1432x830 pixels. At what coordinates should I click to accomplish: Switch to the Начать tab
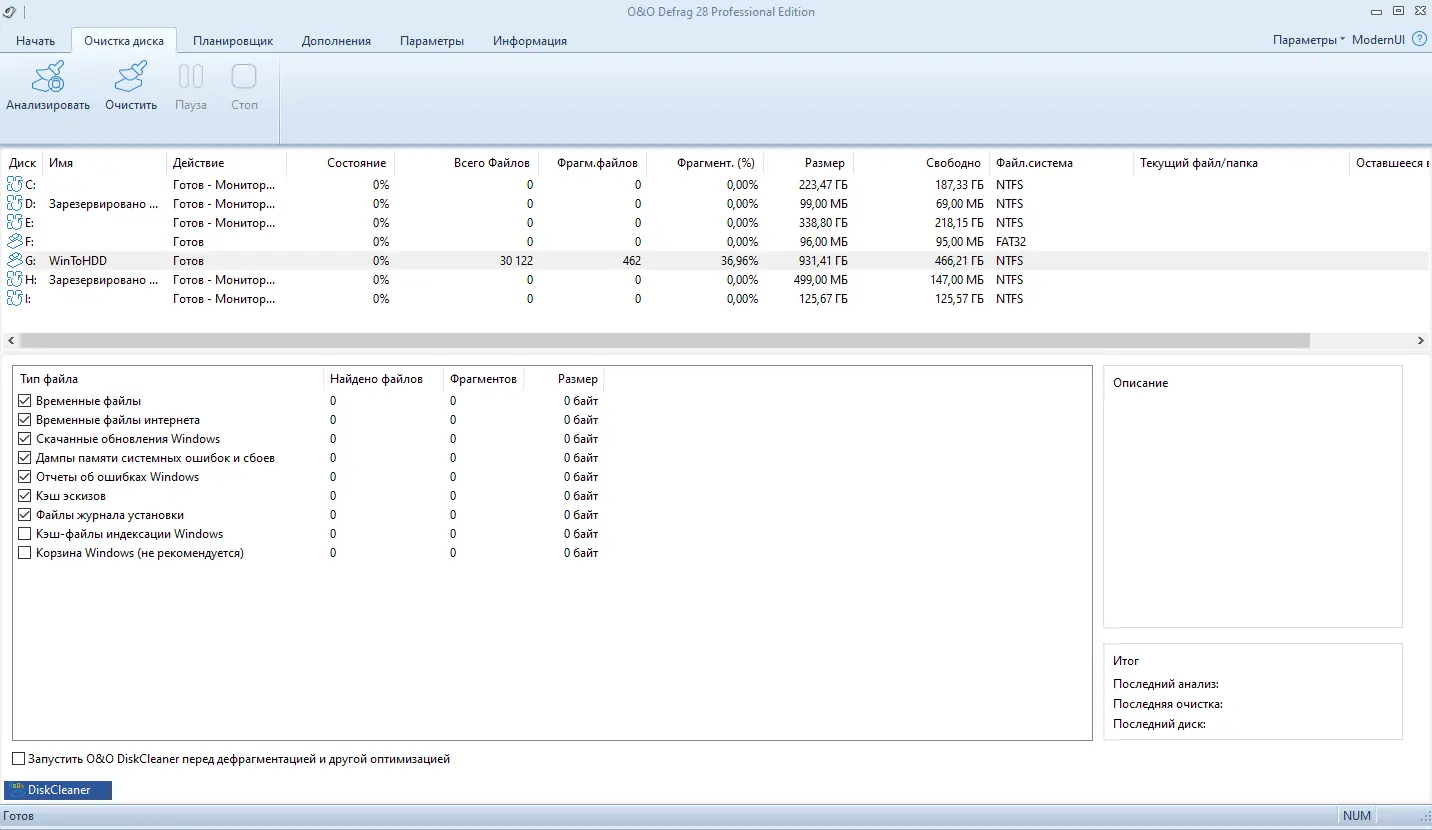(x=36, y=41)
